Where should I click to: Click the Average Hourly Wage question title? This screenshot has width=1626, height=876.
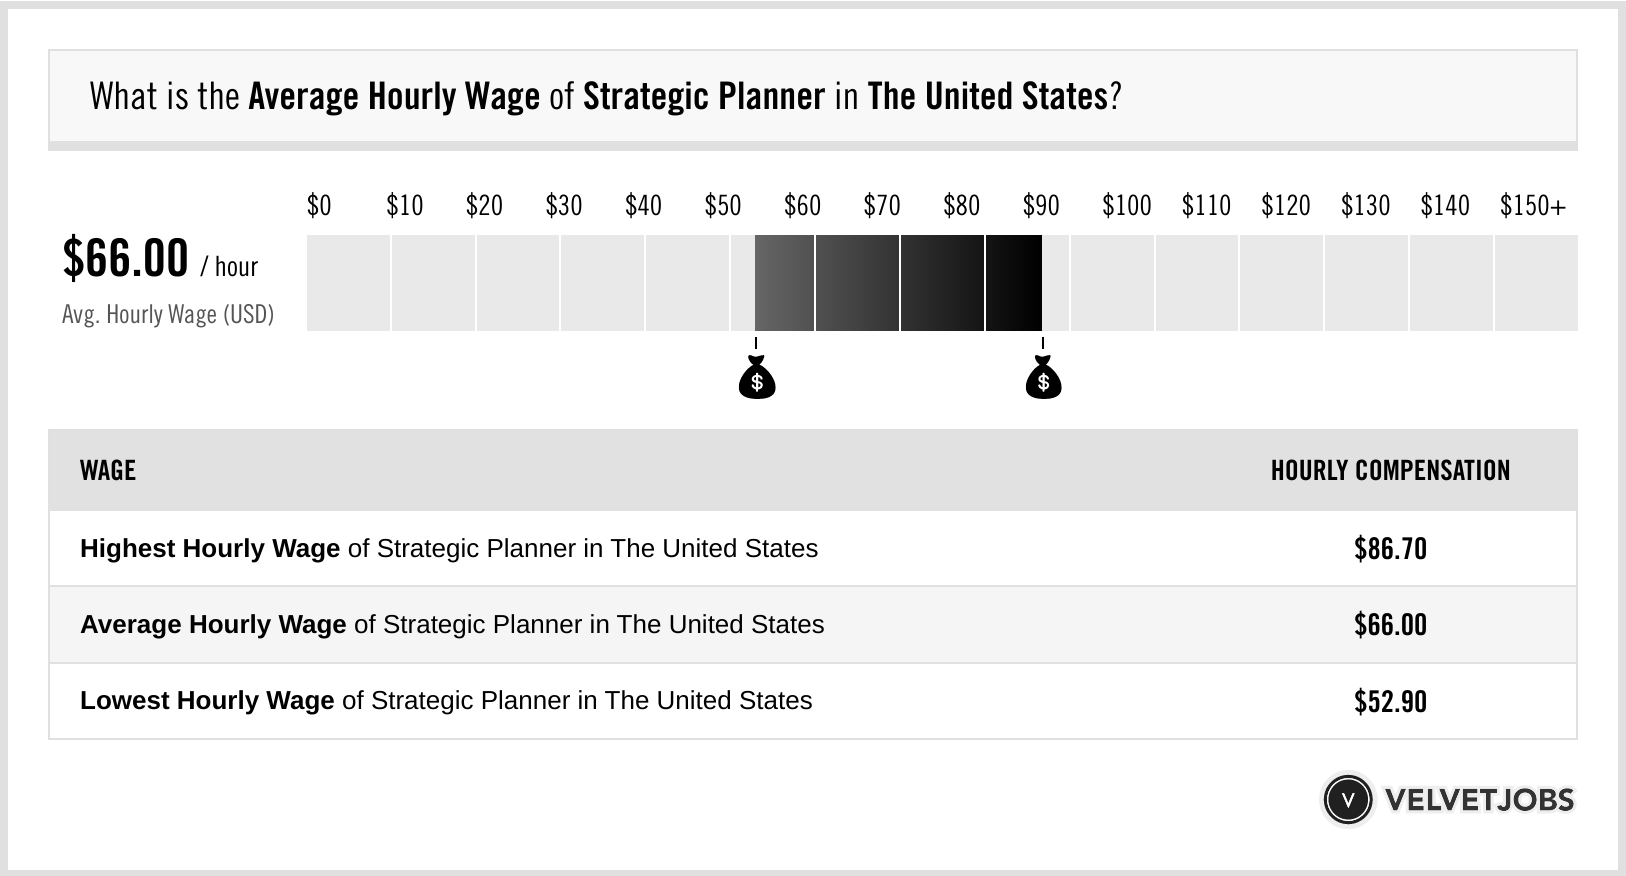pyautogui.click(x=605, y=97)
